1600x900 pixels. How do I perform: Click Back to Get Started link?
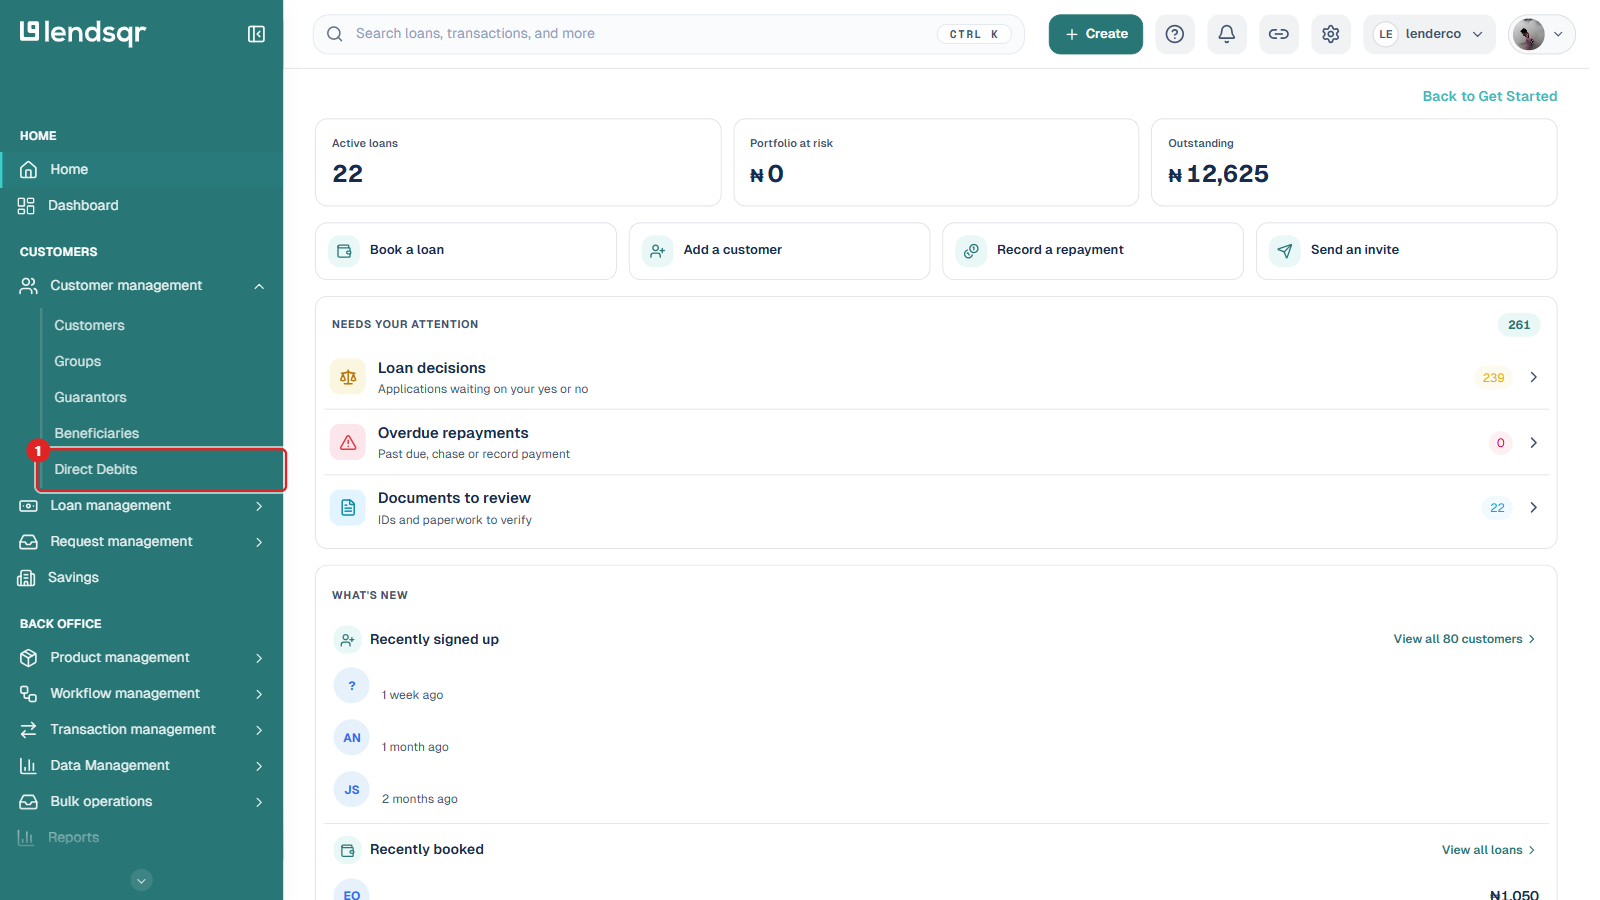click(x=1490, y=96)
